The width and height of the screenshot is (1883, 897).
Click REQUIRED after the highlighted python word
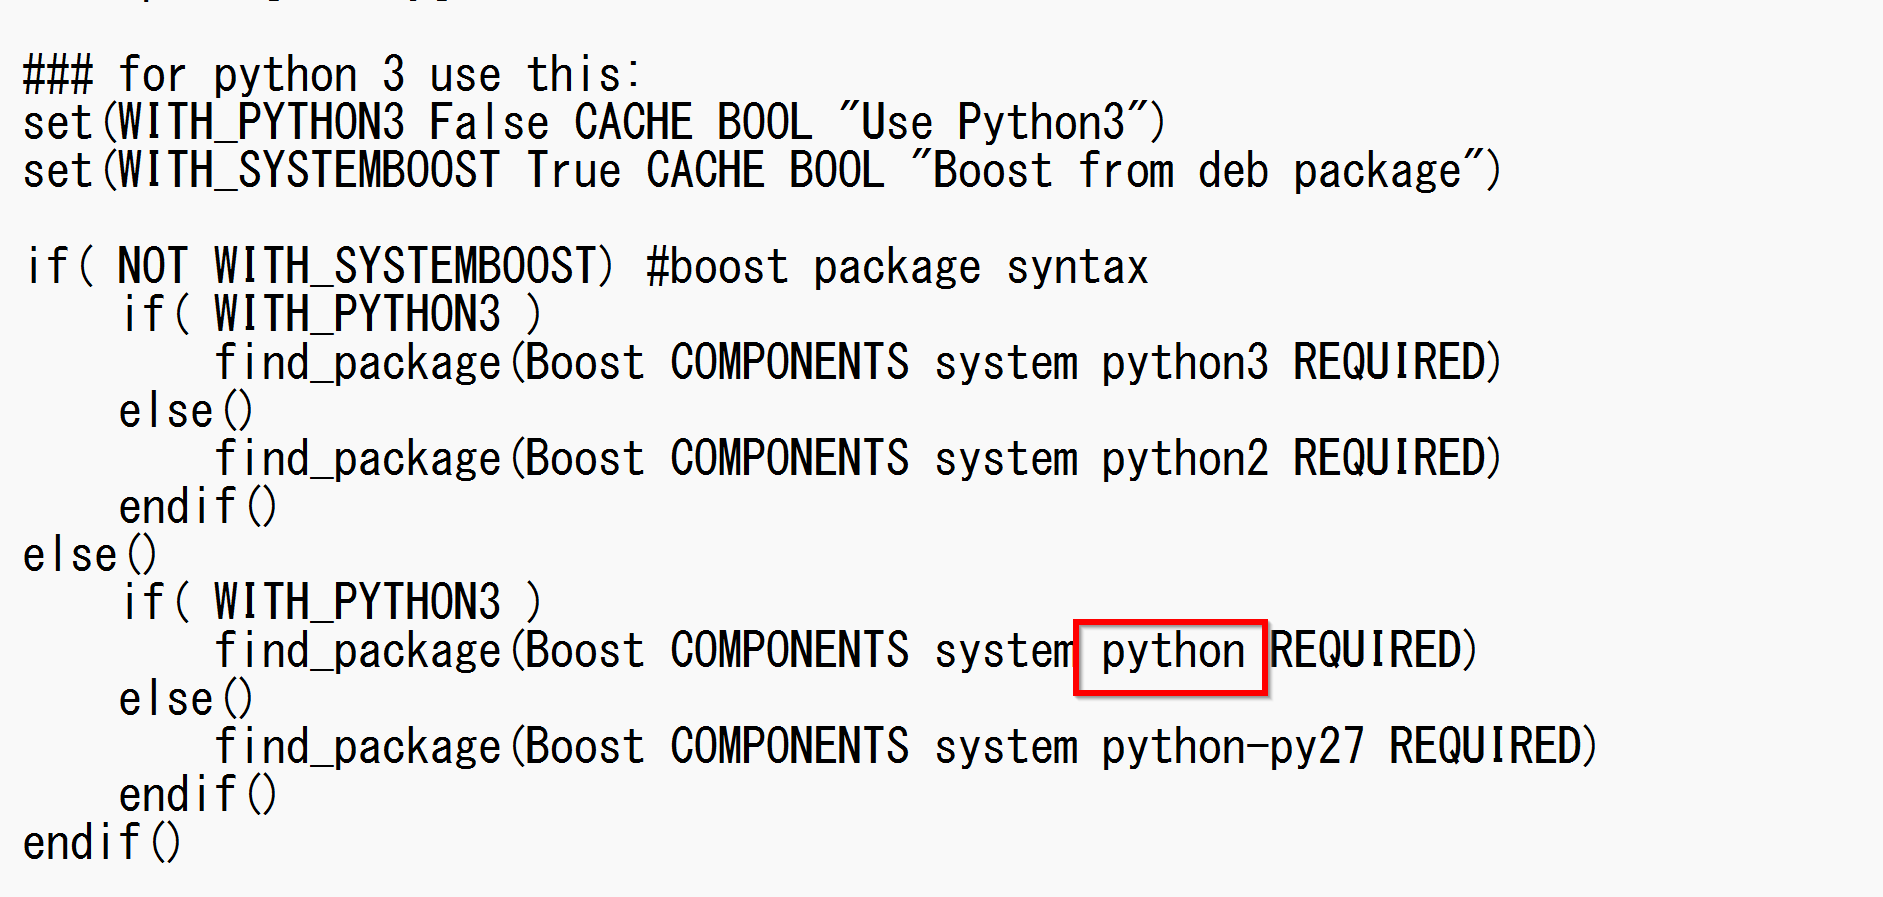1372,651
